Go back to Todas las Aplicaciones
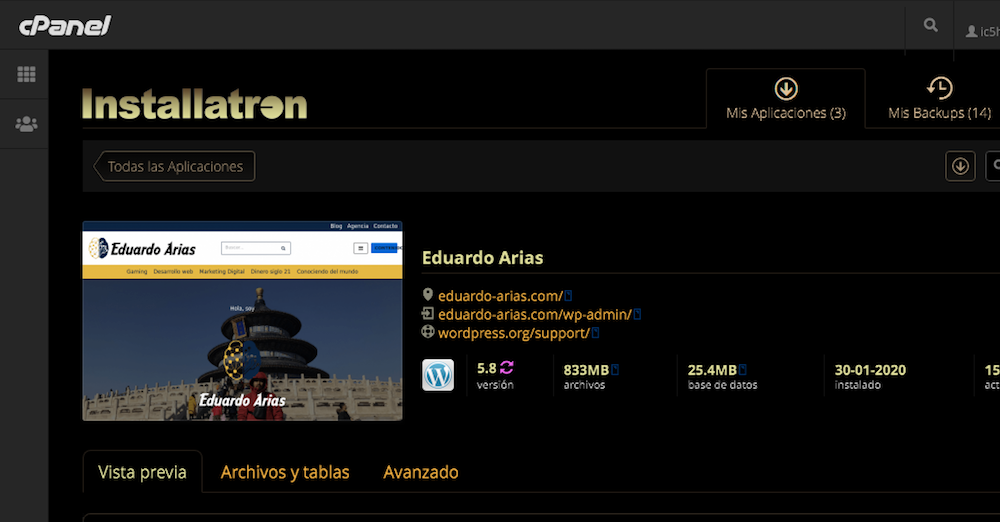This screenshot has height=522, width=1000. click(x=174, y=167)
